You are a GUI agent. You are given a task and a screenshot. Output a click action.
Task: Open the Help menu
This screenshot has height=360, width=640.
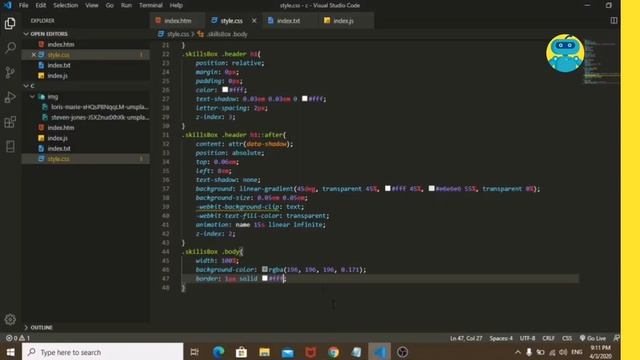click(176, 5)
